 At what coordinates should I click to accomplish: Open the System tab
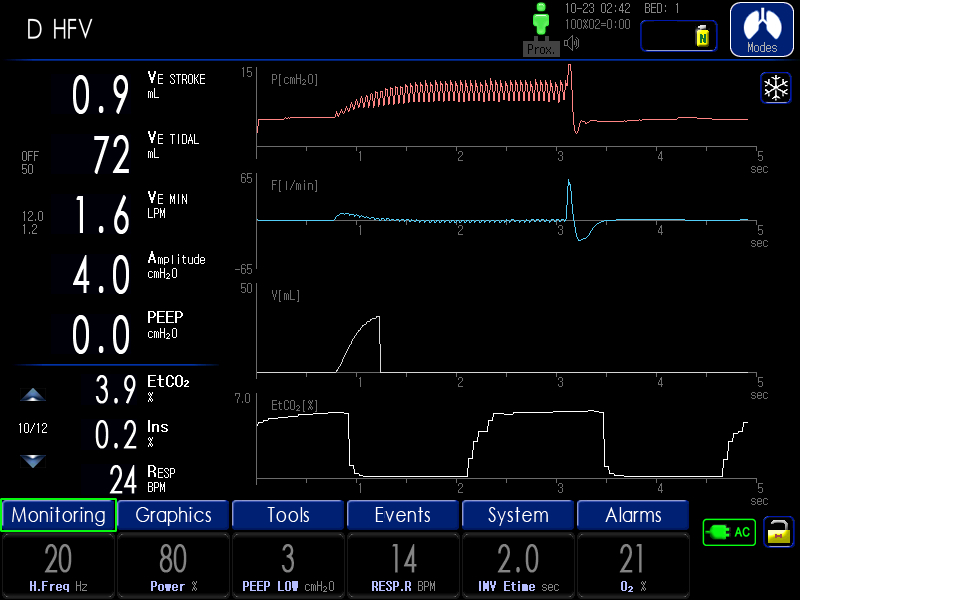click(x=518, y=515)
